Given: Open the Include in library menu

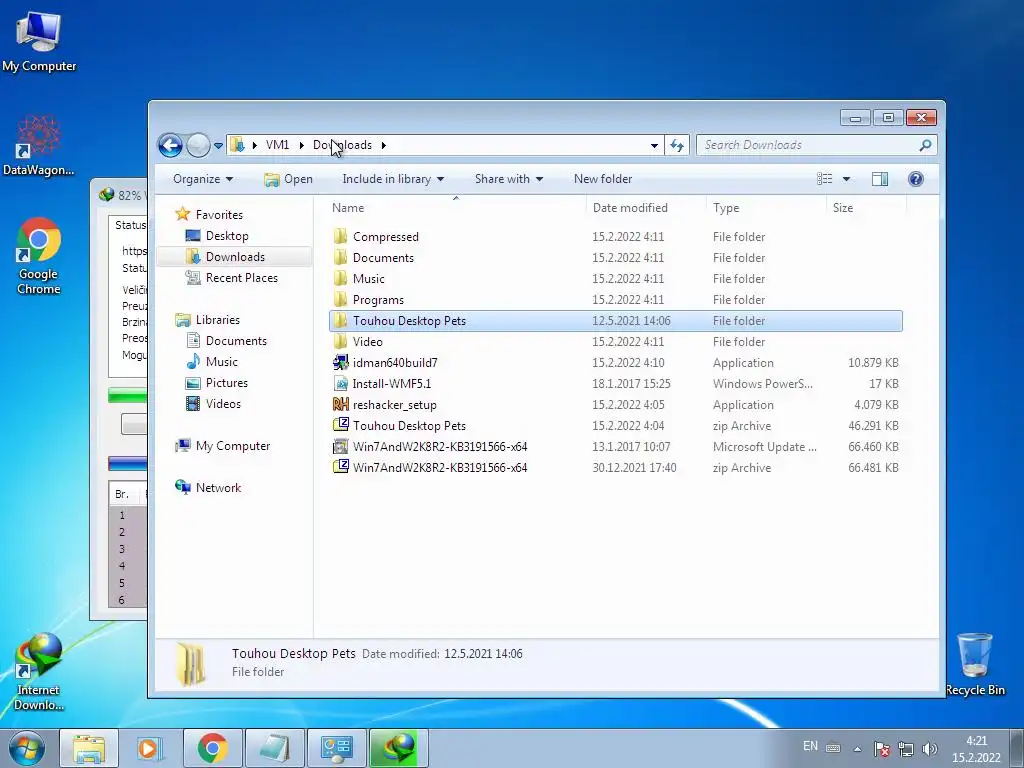Looking at the screenshot, I should click(x=393, y=179).
